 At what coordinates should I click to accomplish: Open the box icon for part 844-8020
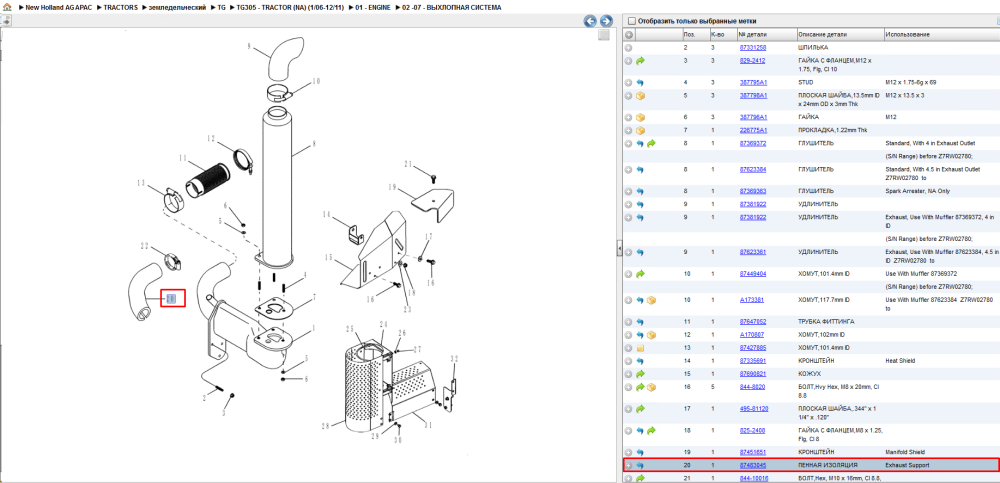[651, 387]
